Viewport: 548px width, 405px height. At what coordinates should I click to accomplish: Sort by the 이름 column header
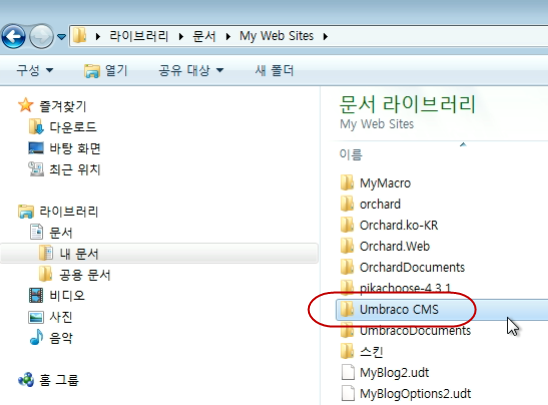coord(351,154)
